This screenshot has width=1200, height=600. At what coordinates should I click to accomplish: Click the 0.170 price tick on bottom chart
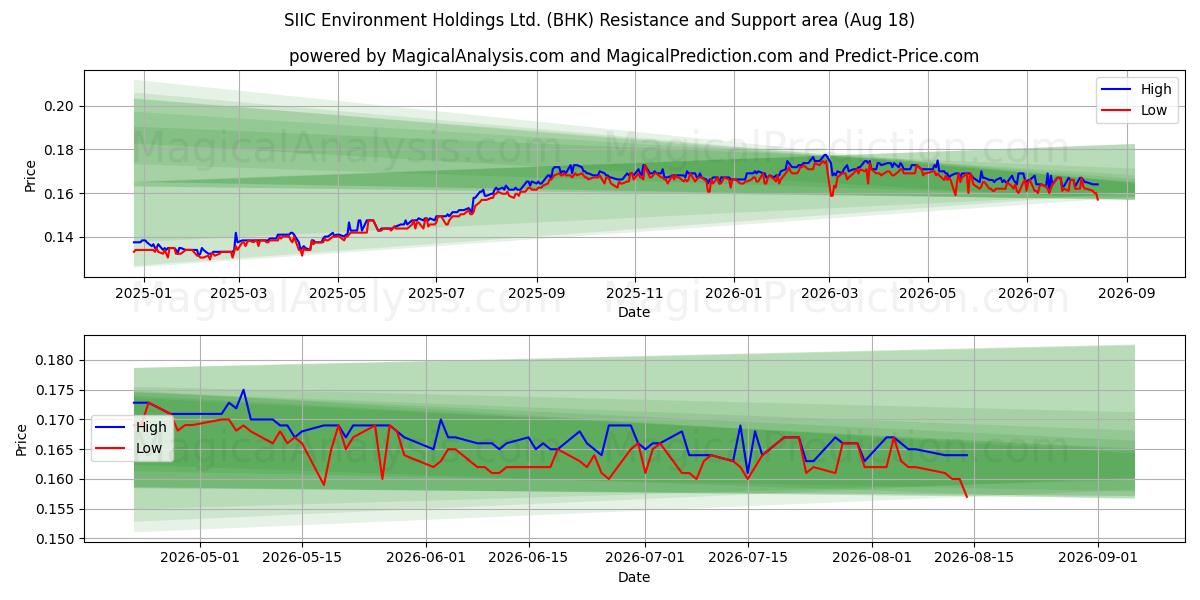click(x=55, y=420)
